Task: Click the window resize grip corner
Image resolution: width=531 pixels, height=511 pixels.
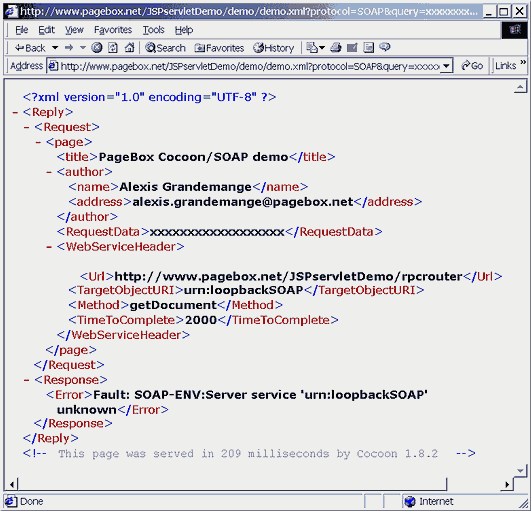Action: pos(523,503)
